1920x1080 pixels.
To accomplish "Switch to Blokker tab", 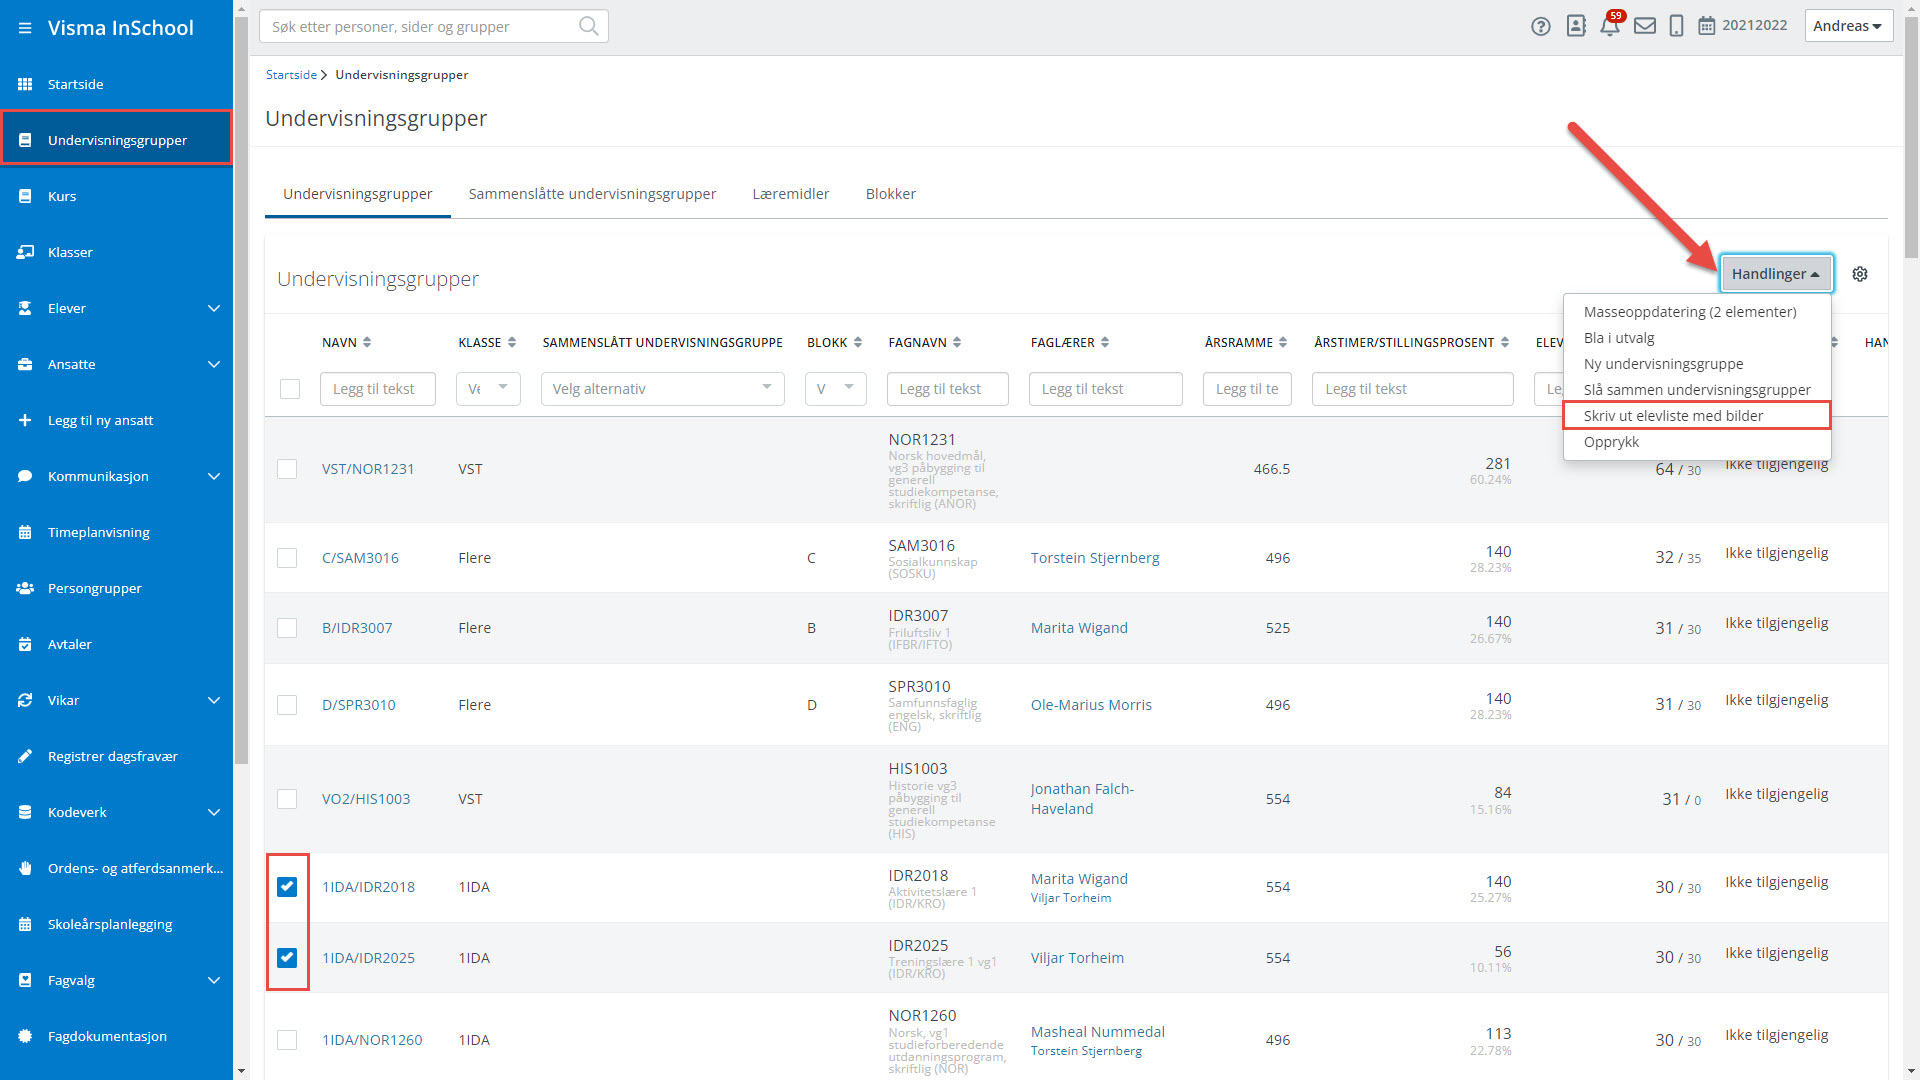I will 891,194.
